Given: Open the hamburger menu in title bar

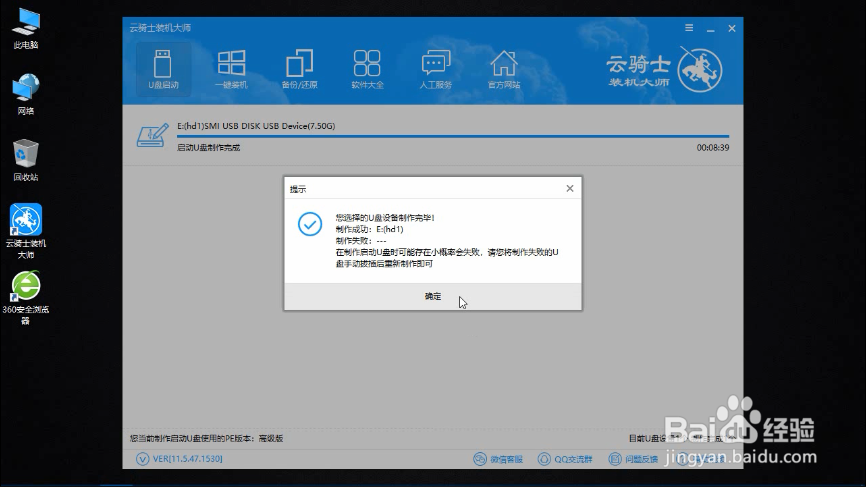Looking at the screenshot, I should (689, 28).
